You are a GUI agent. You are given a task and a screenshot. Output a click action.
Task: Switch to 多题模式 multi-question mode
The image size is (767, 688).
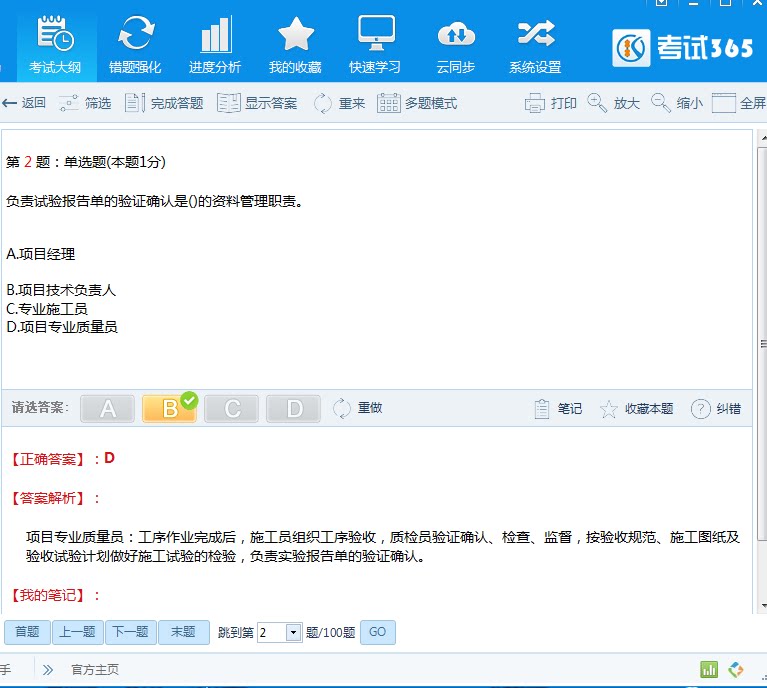(x=417, y=103)
